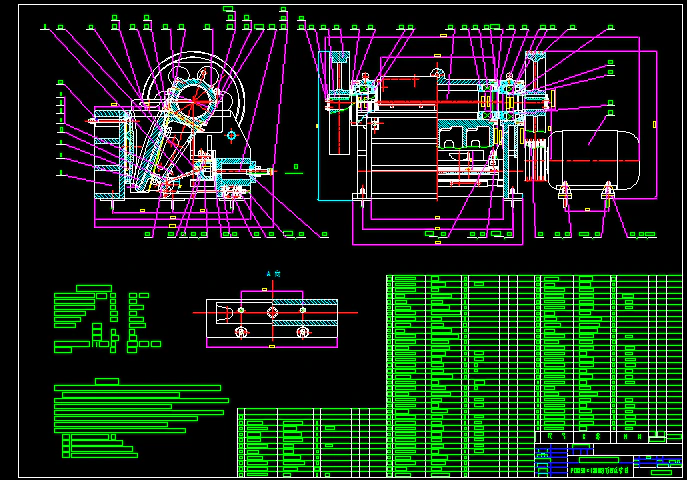Select the left bolt hole circle in view A
Image resolution: width=687 pixels, height=480 pixels.
tap(242, 332)
